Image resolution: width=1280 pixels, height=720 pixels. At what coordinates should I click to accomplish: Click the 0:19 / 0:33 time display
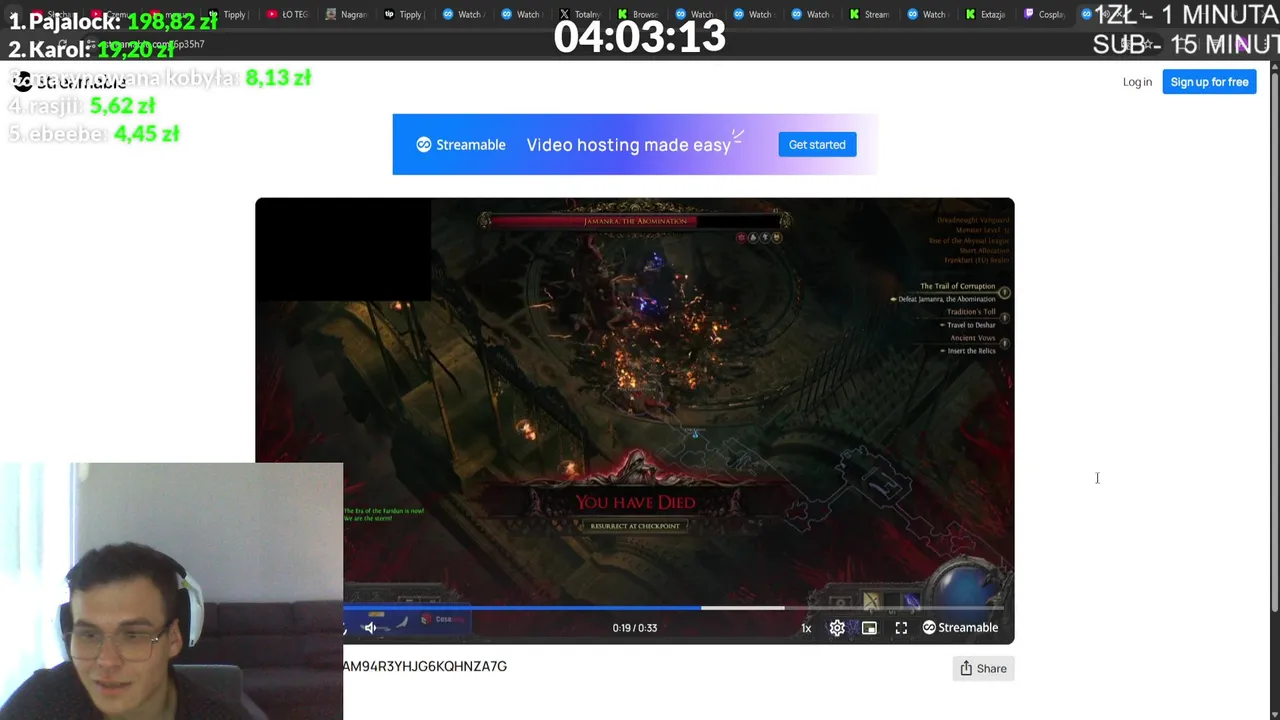tap(635, 628)
